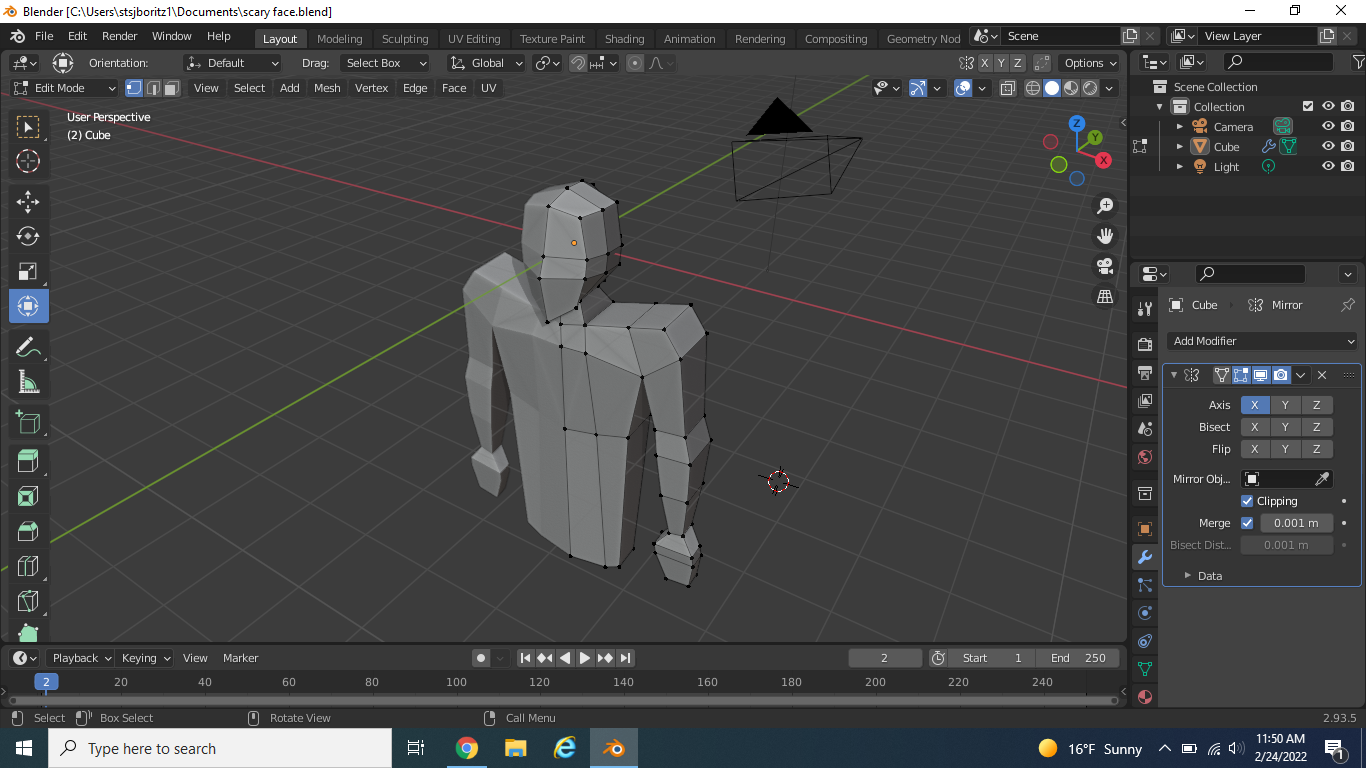The height and width of the screenshot is (768, 1366).
Task: Select the Measure tool
Action: coord(28,382)
